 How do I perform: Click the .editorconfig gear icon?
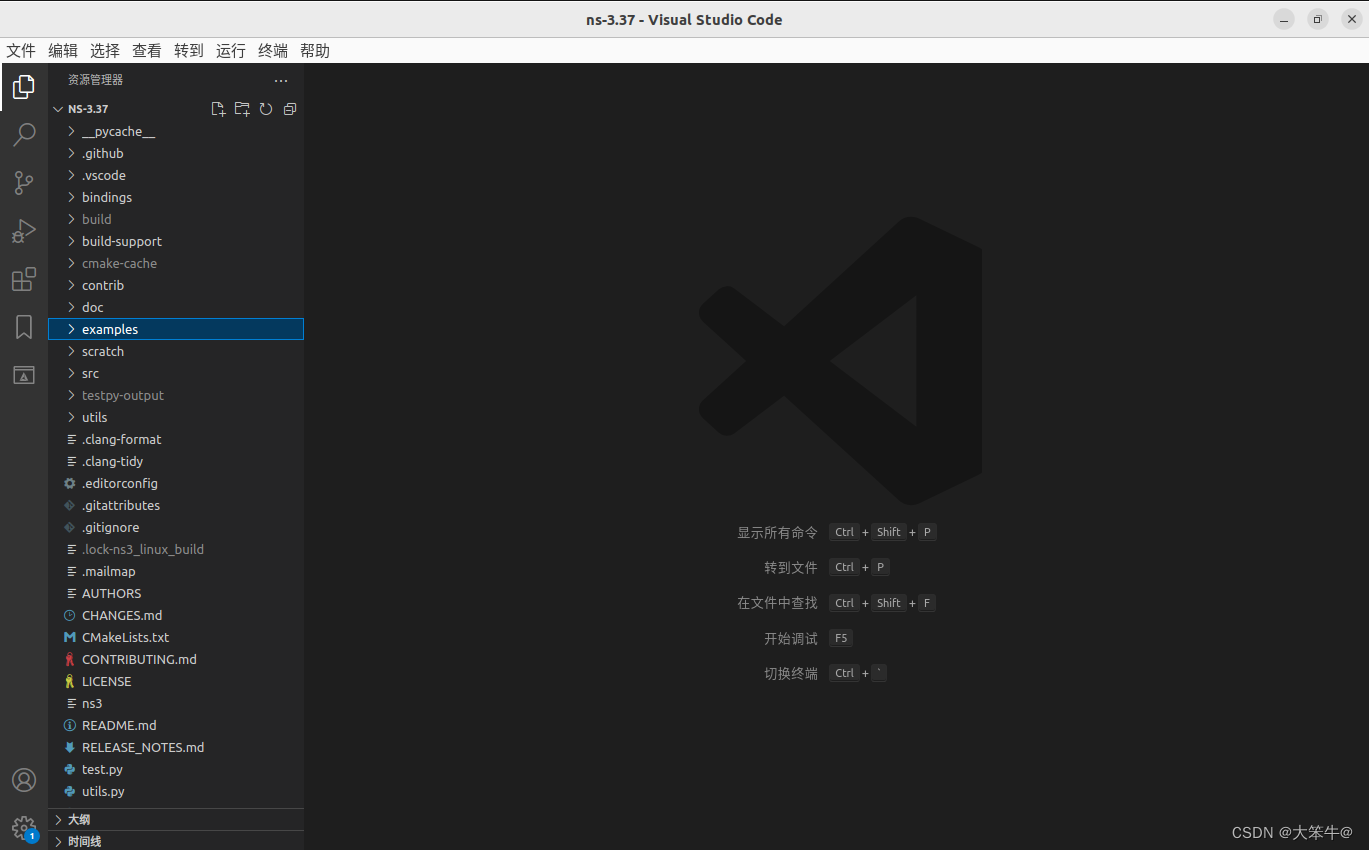[x=70, y=483]
